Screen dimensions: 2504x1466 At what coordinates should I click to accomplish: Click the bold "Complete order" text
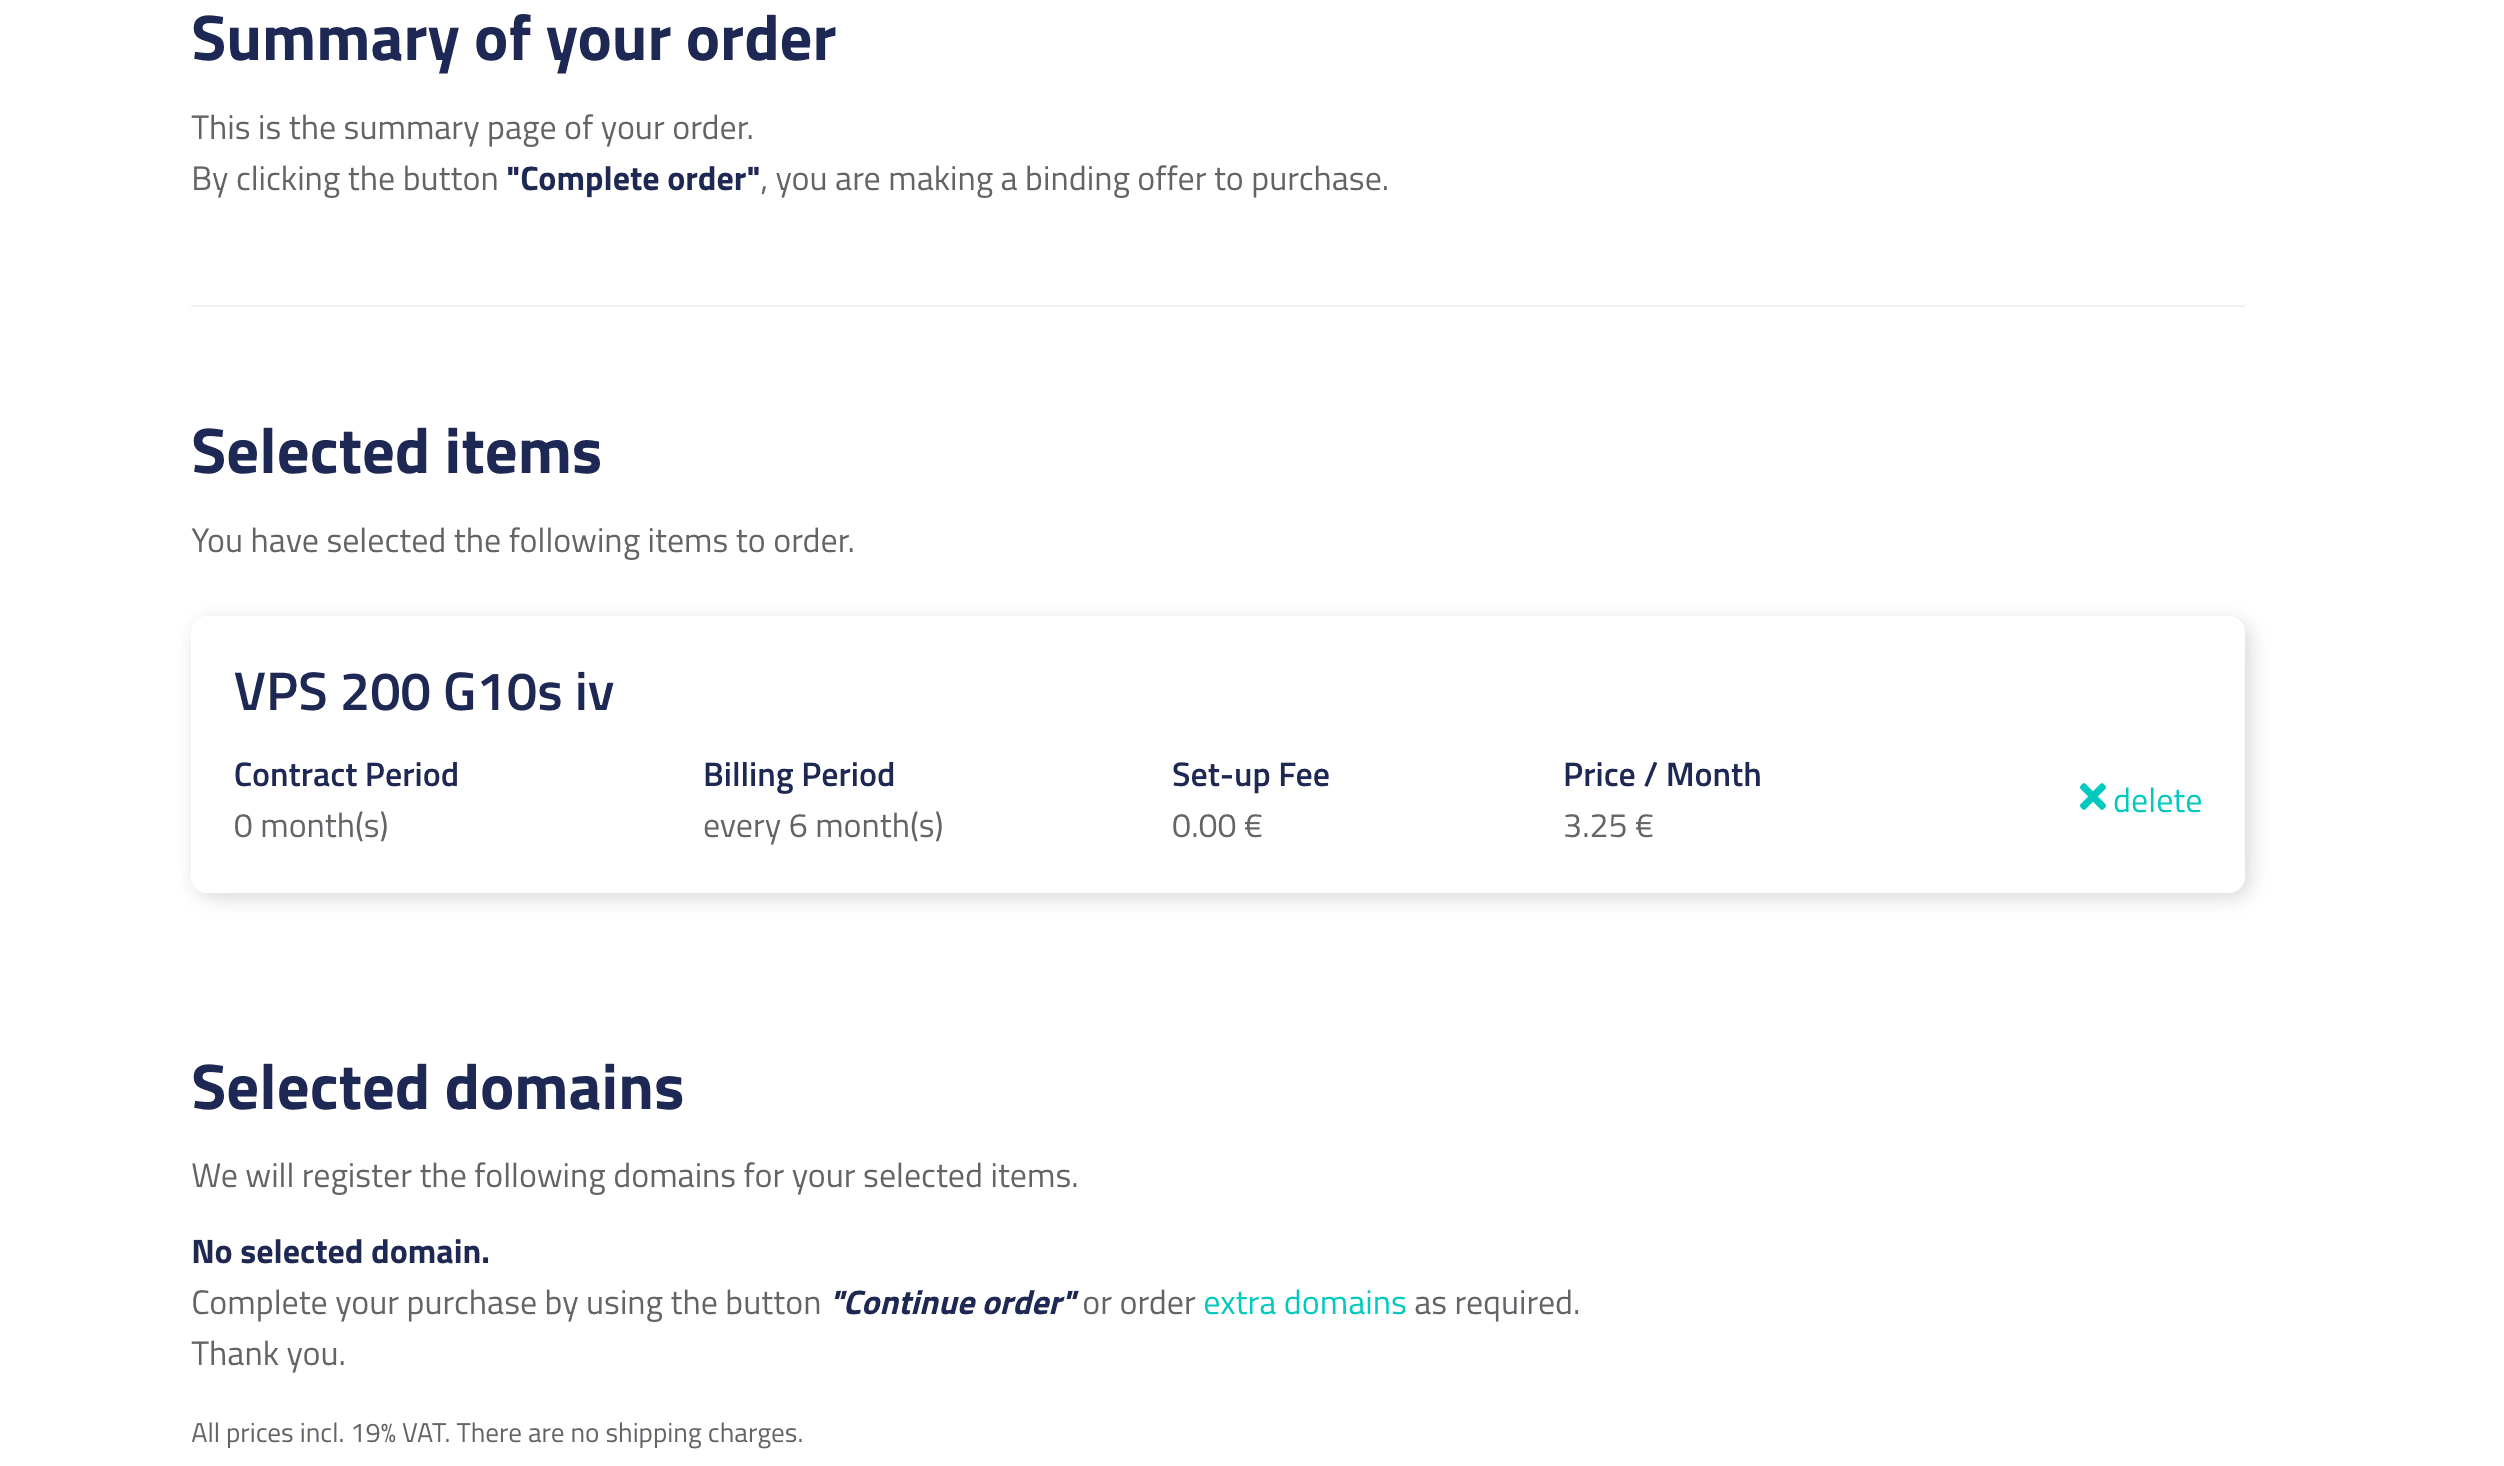pos(633,179)
